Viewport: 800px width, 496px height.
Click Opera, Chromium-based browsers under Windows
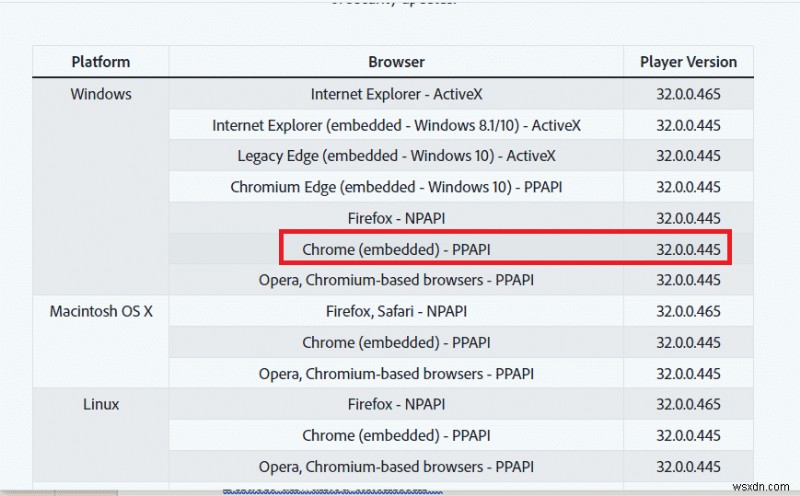[396, 279]
